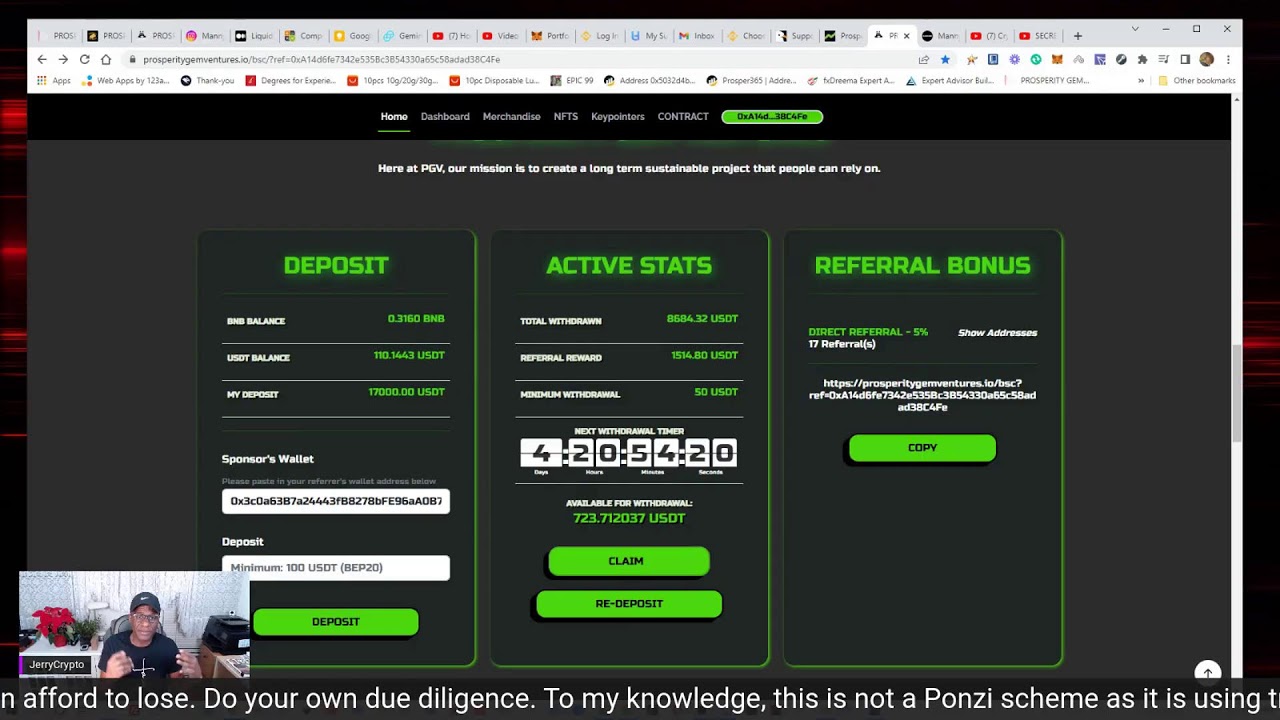Switch to the Instagram tab

(205, 36)
